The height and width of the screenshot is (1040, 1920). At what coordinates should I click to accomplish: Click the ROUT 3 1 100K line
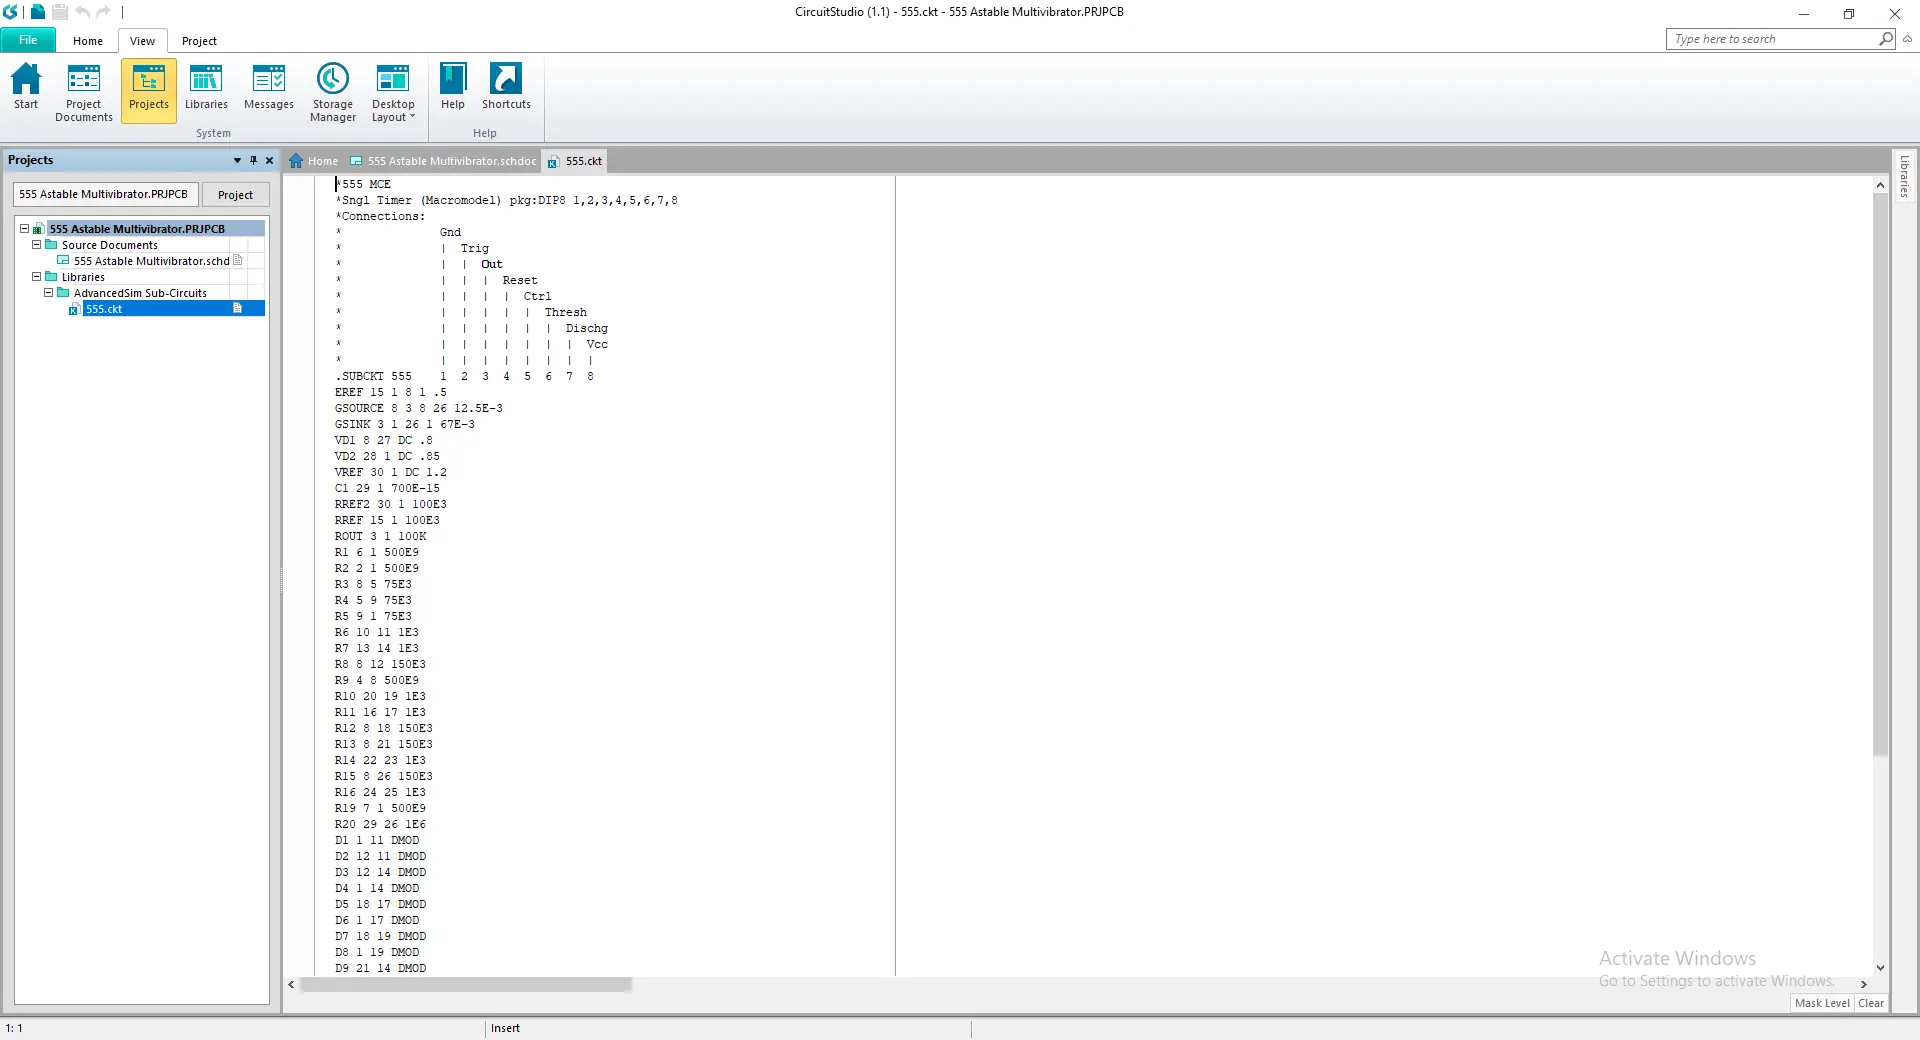click(x=381, y=536)
